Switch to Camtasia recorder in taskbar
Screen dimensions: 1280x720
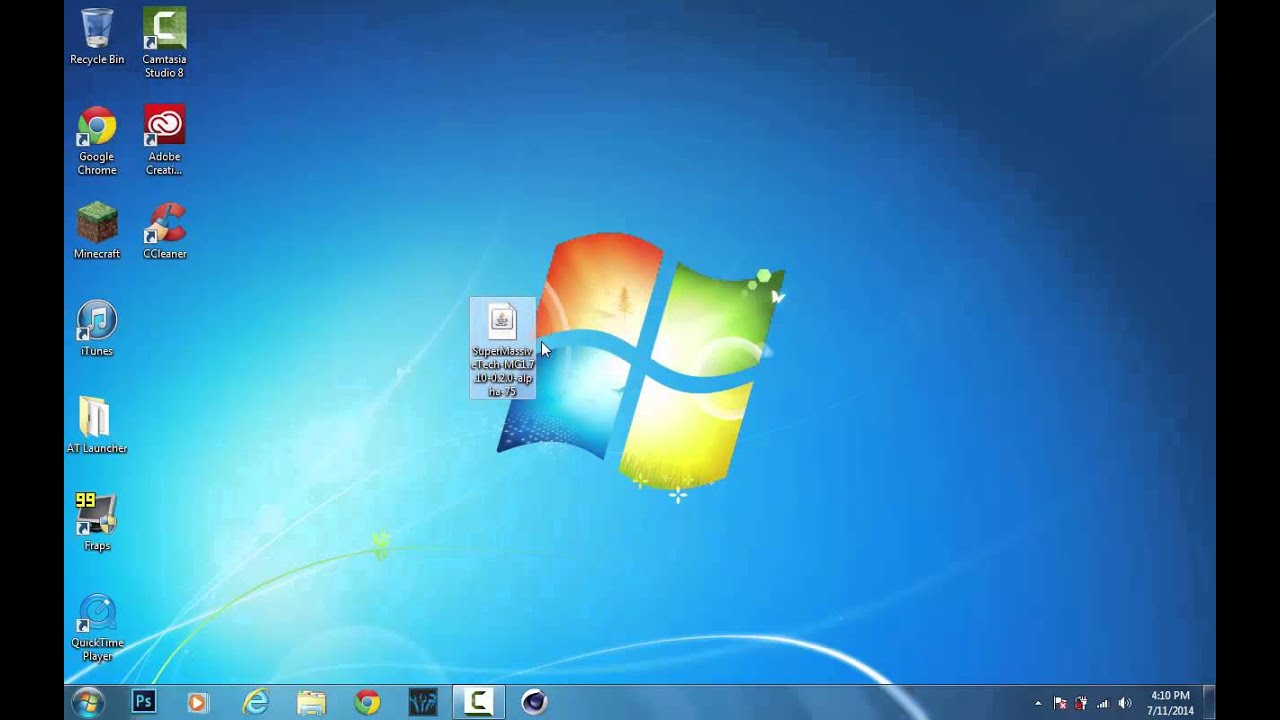coord(478,703)
